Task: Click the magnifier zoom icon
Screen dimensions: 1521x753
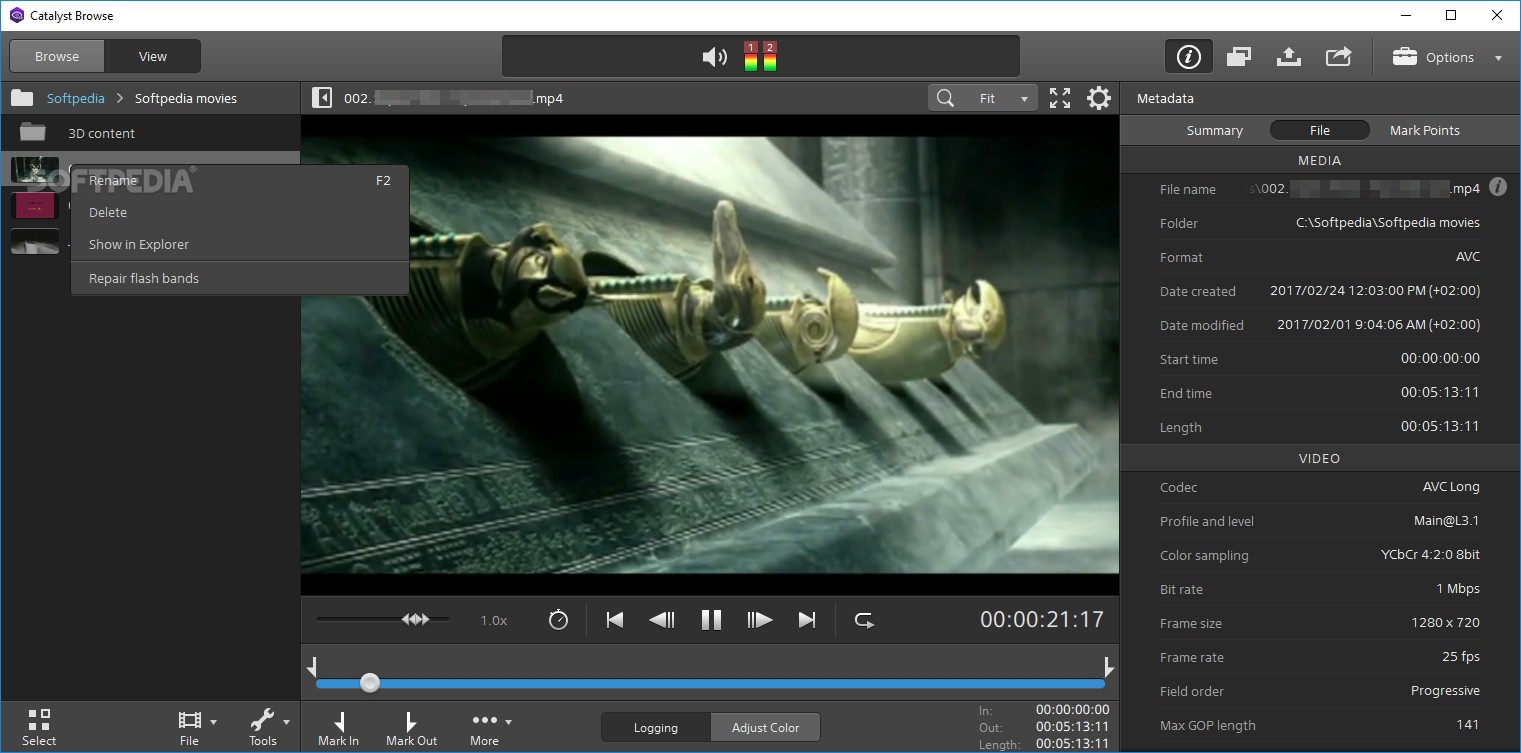Action: point(945,98)
